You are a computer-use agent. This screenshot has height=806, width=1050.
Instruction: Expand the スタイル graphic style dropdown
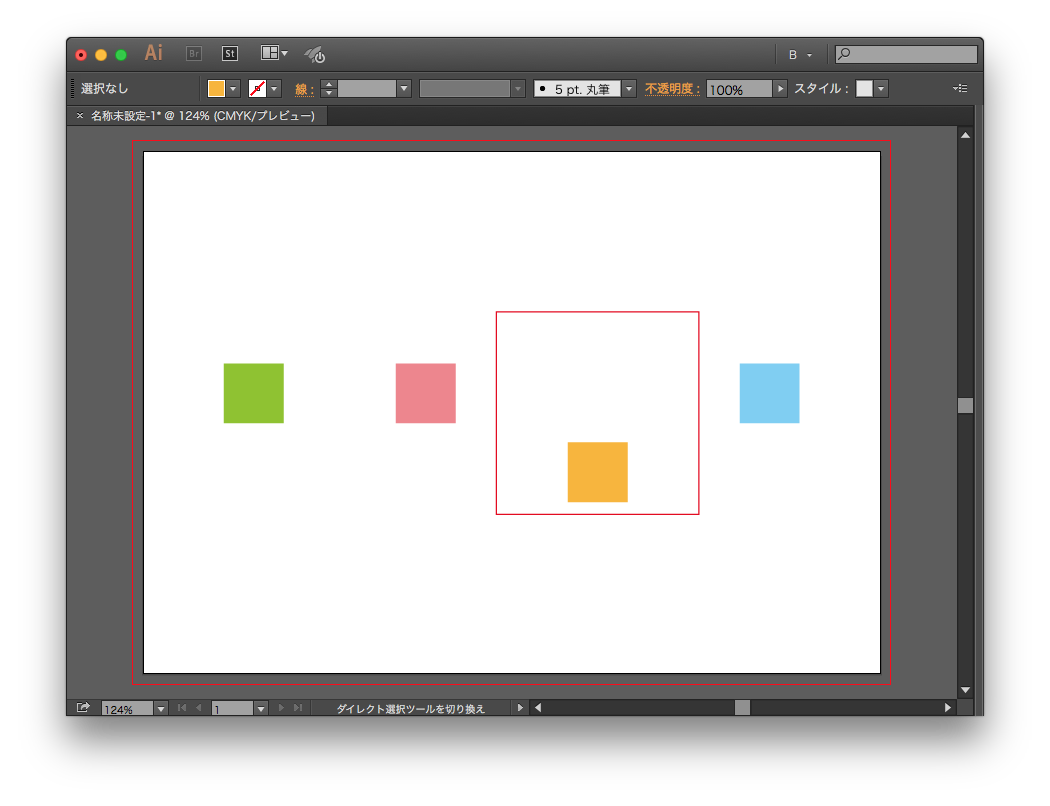[x=879, y=88]
